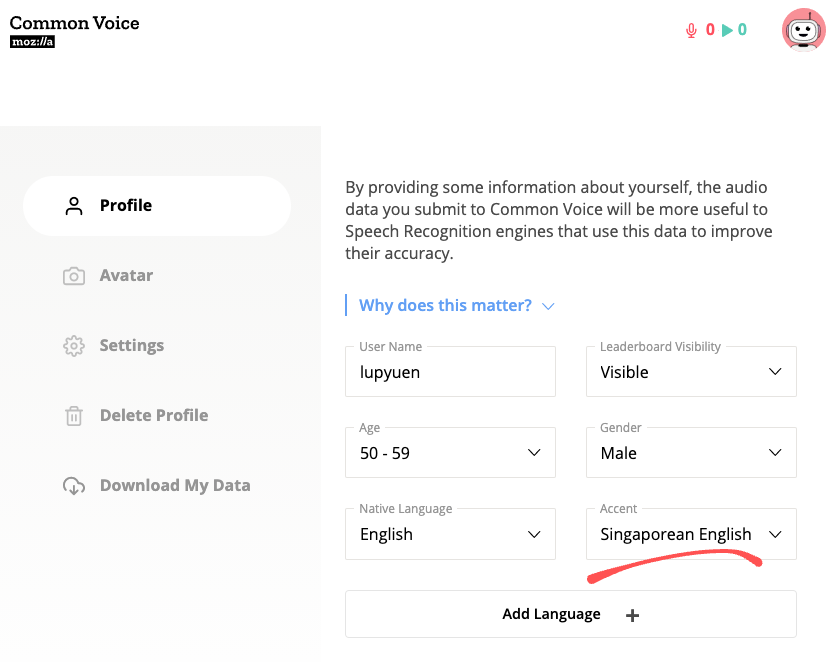Viewport: 837px width, 662px height.
Task: Open the robot avatar user menu
Action: point(803,30)
